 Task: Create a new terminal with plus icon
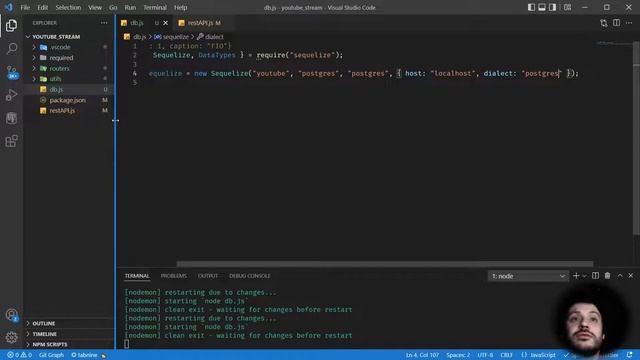576,276
